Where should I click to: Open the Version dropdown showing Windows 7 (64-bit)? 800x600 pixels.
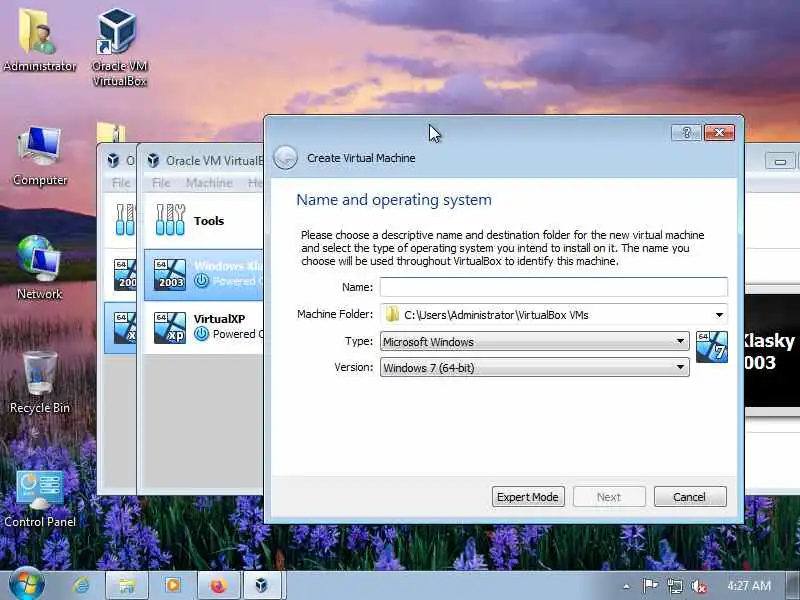click(534, 367)
